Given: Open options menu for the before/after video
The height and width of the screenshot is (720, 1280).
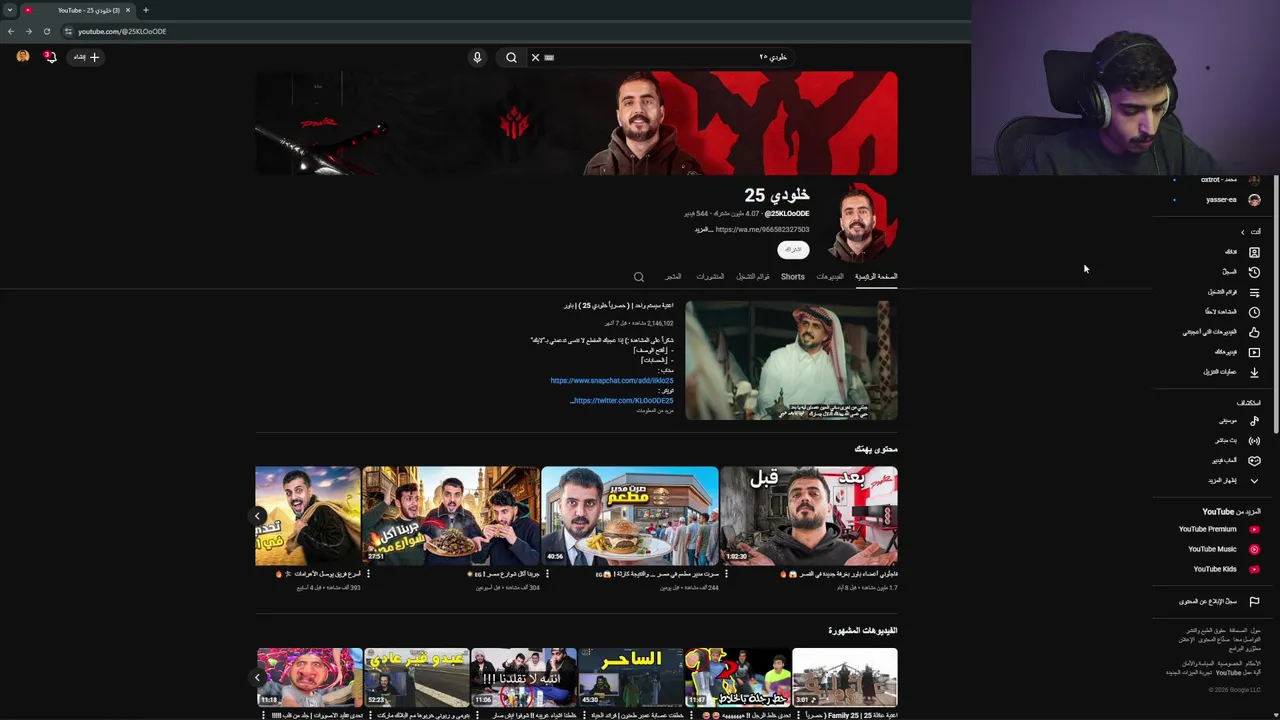Looking at the screenshot, I should coord(727,574).
